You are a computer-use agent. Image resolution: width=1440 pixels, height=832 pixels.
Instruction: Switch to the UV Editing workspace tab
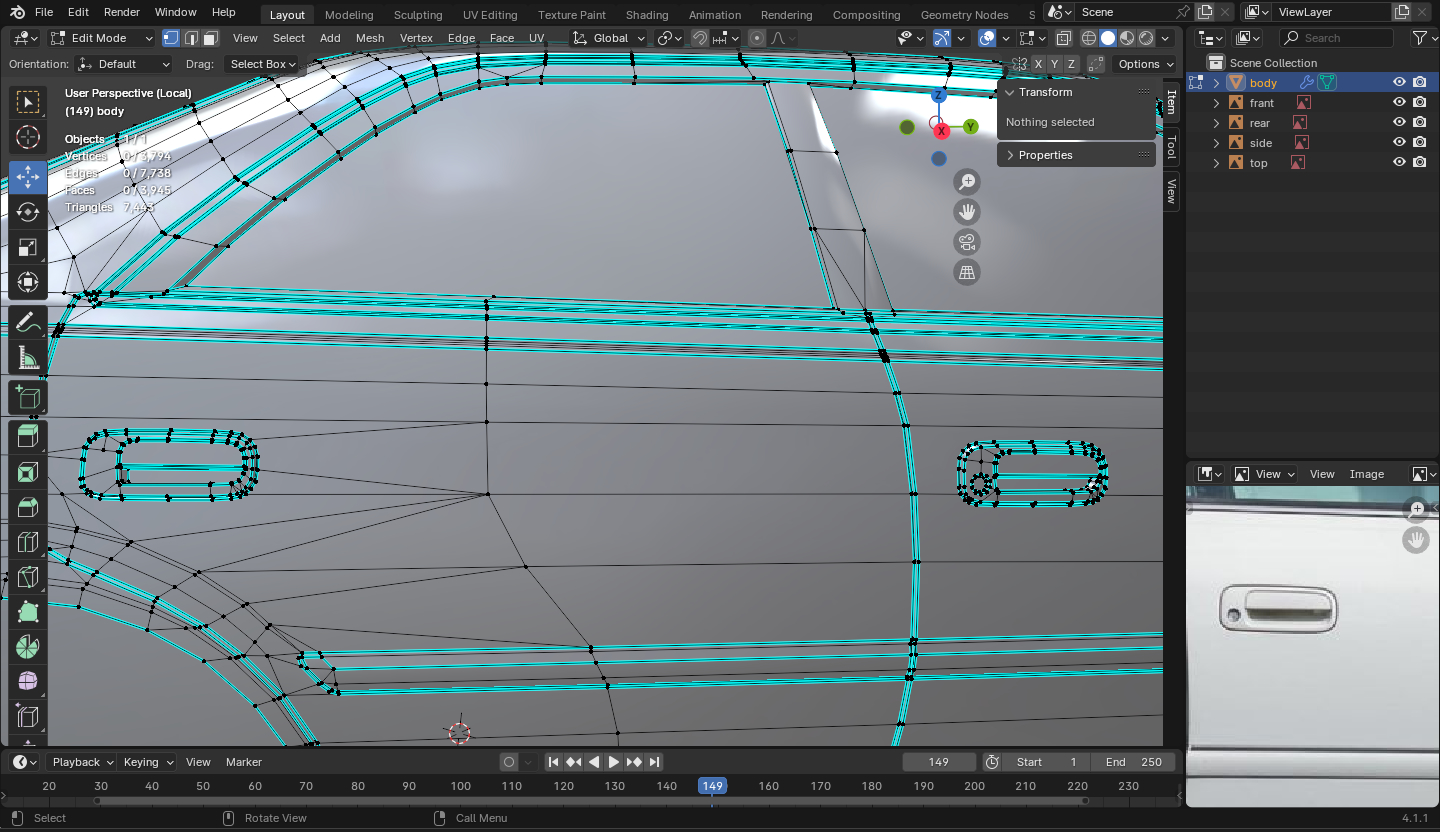490,15
